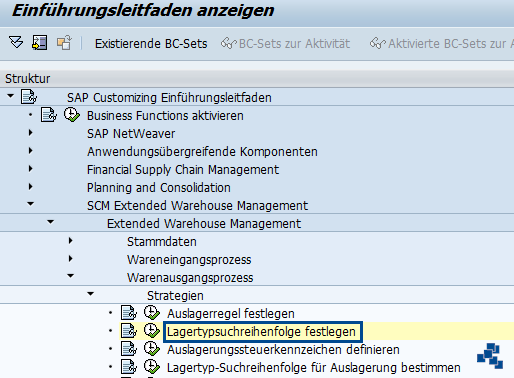Execute activity icon for Auslagerungssteuerkennzeichen definieren
Screen dimensions: 514x378
(x=152, y=349)
